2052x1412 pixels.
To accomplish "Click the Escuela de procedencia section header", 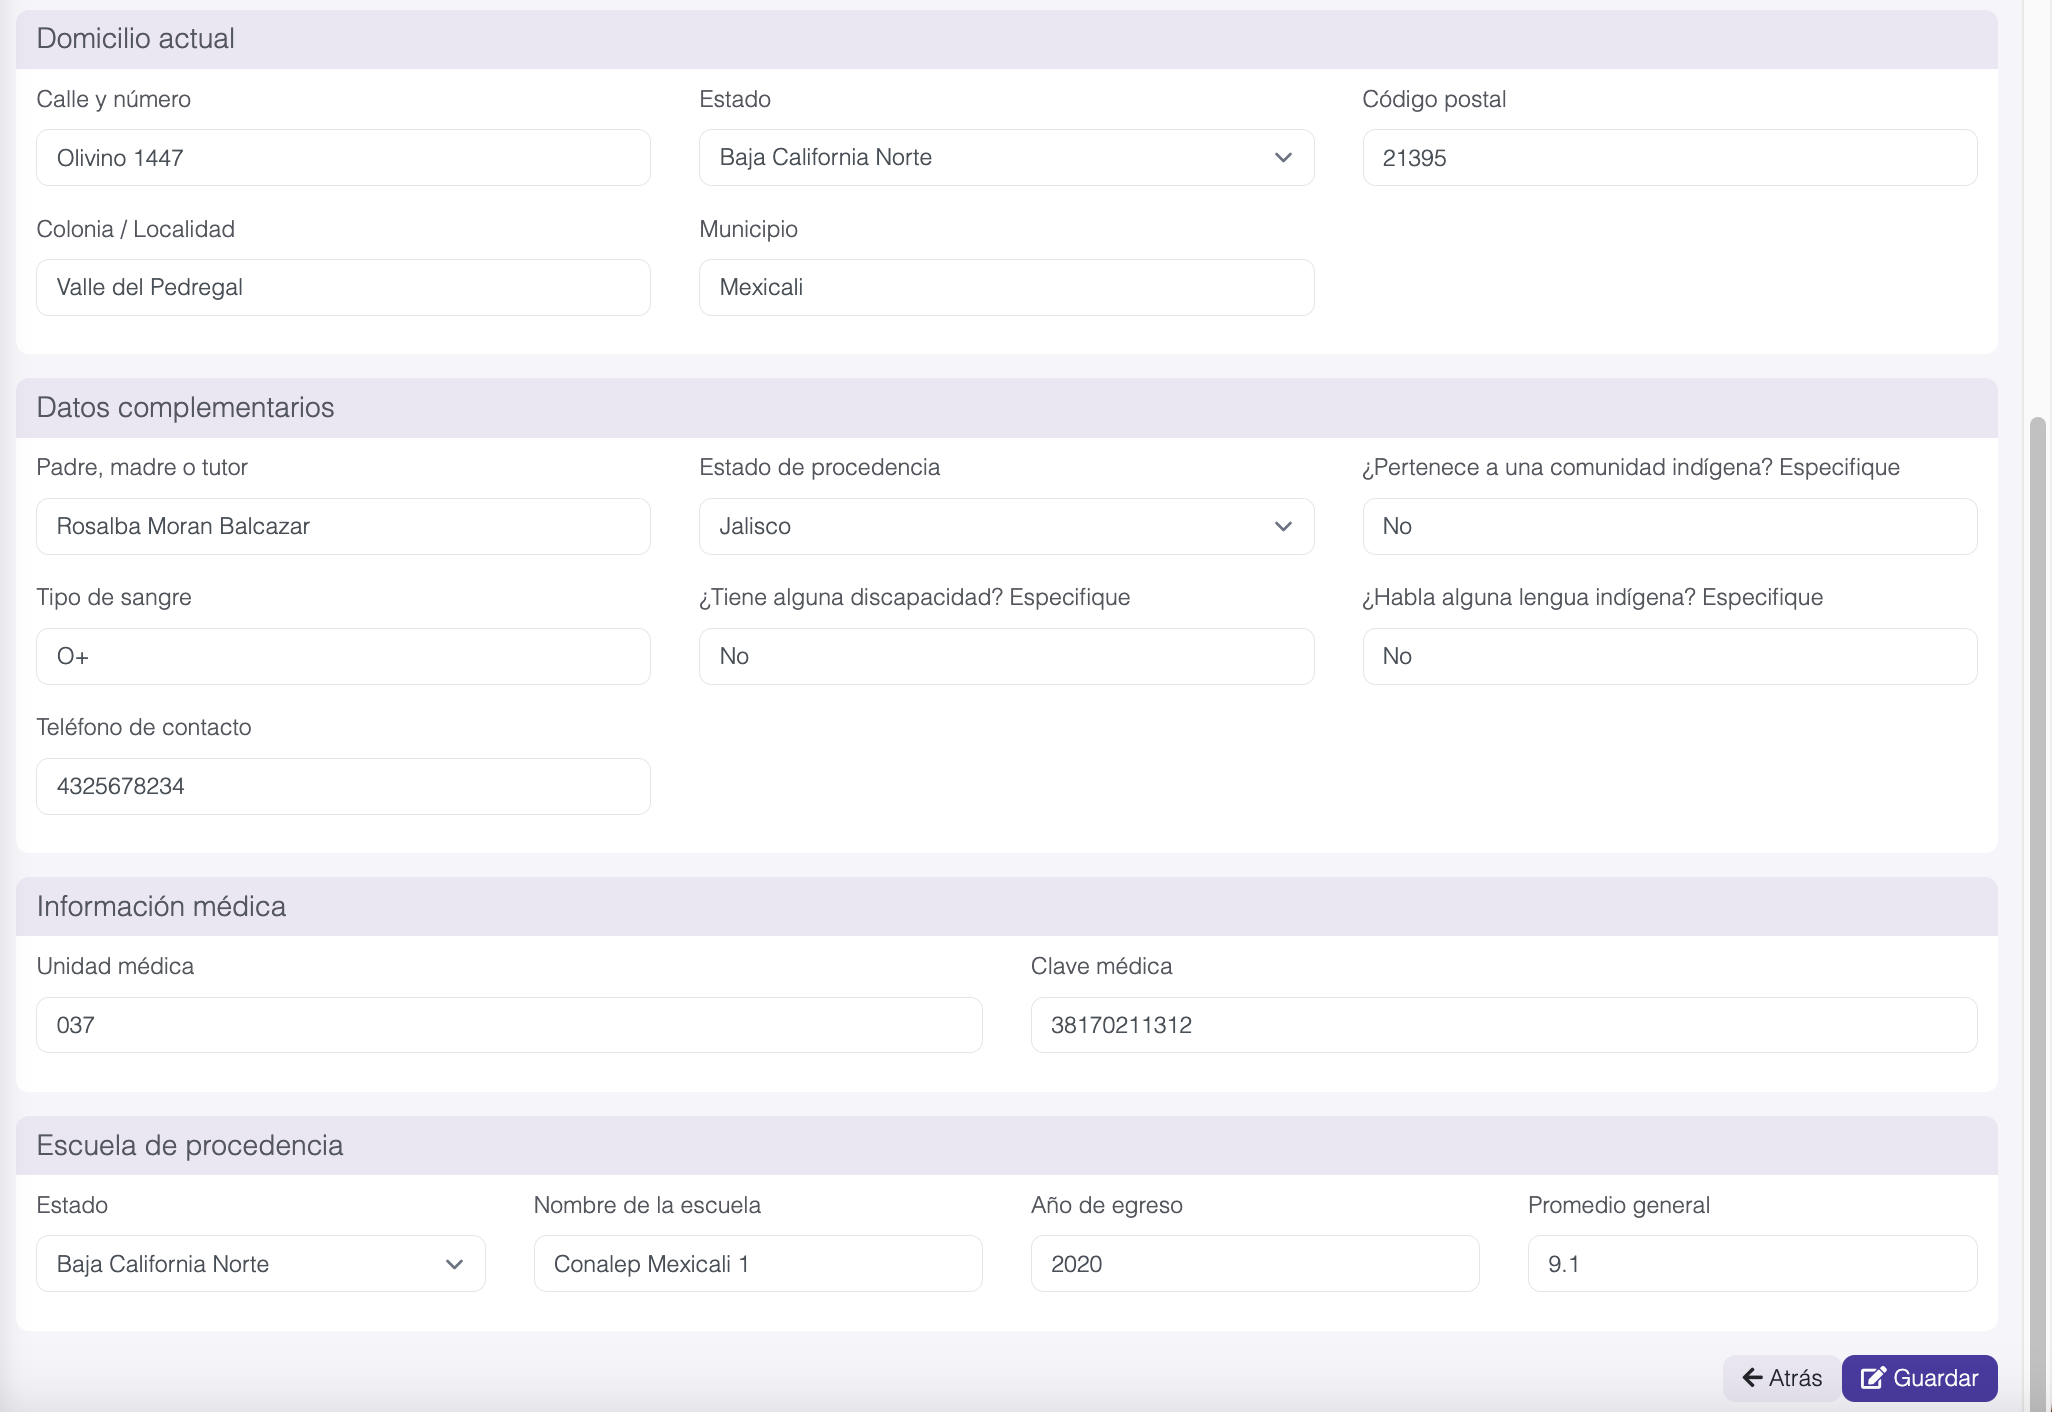I will coord(1007,1145).
